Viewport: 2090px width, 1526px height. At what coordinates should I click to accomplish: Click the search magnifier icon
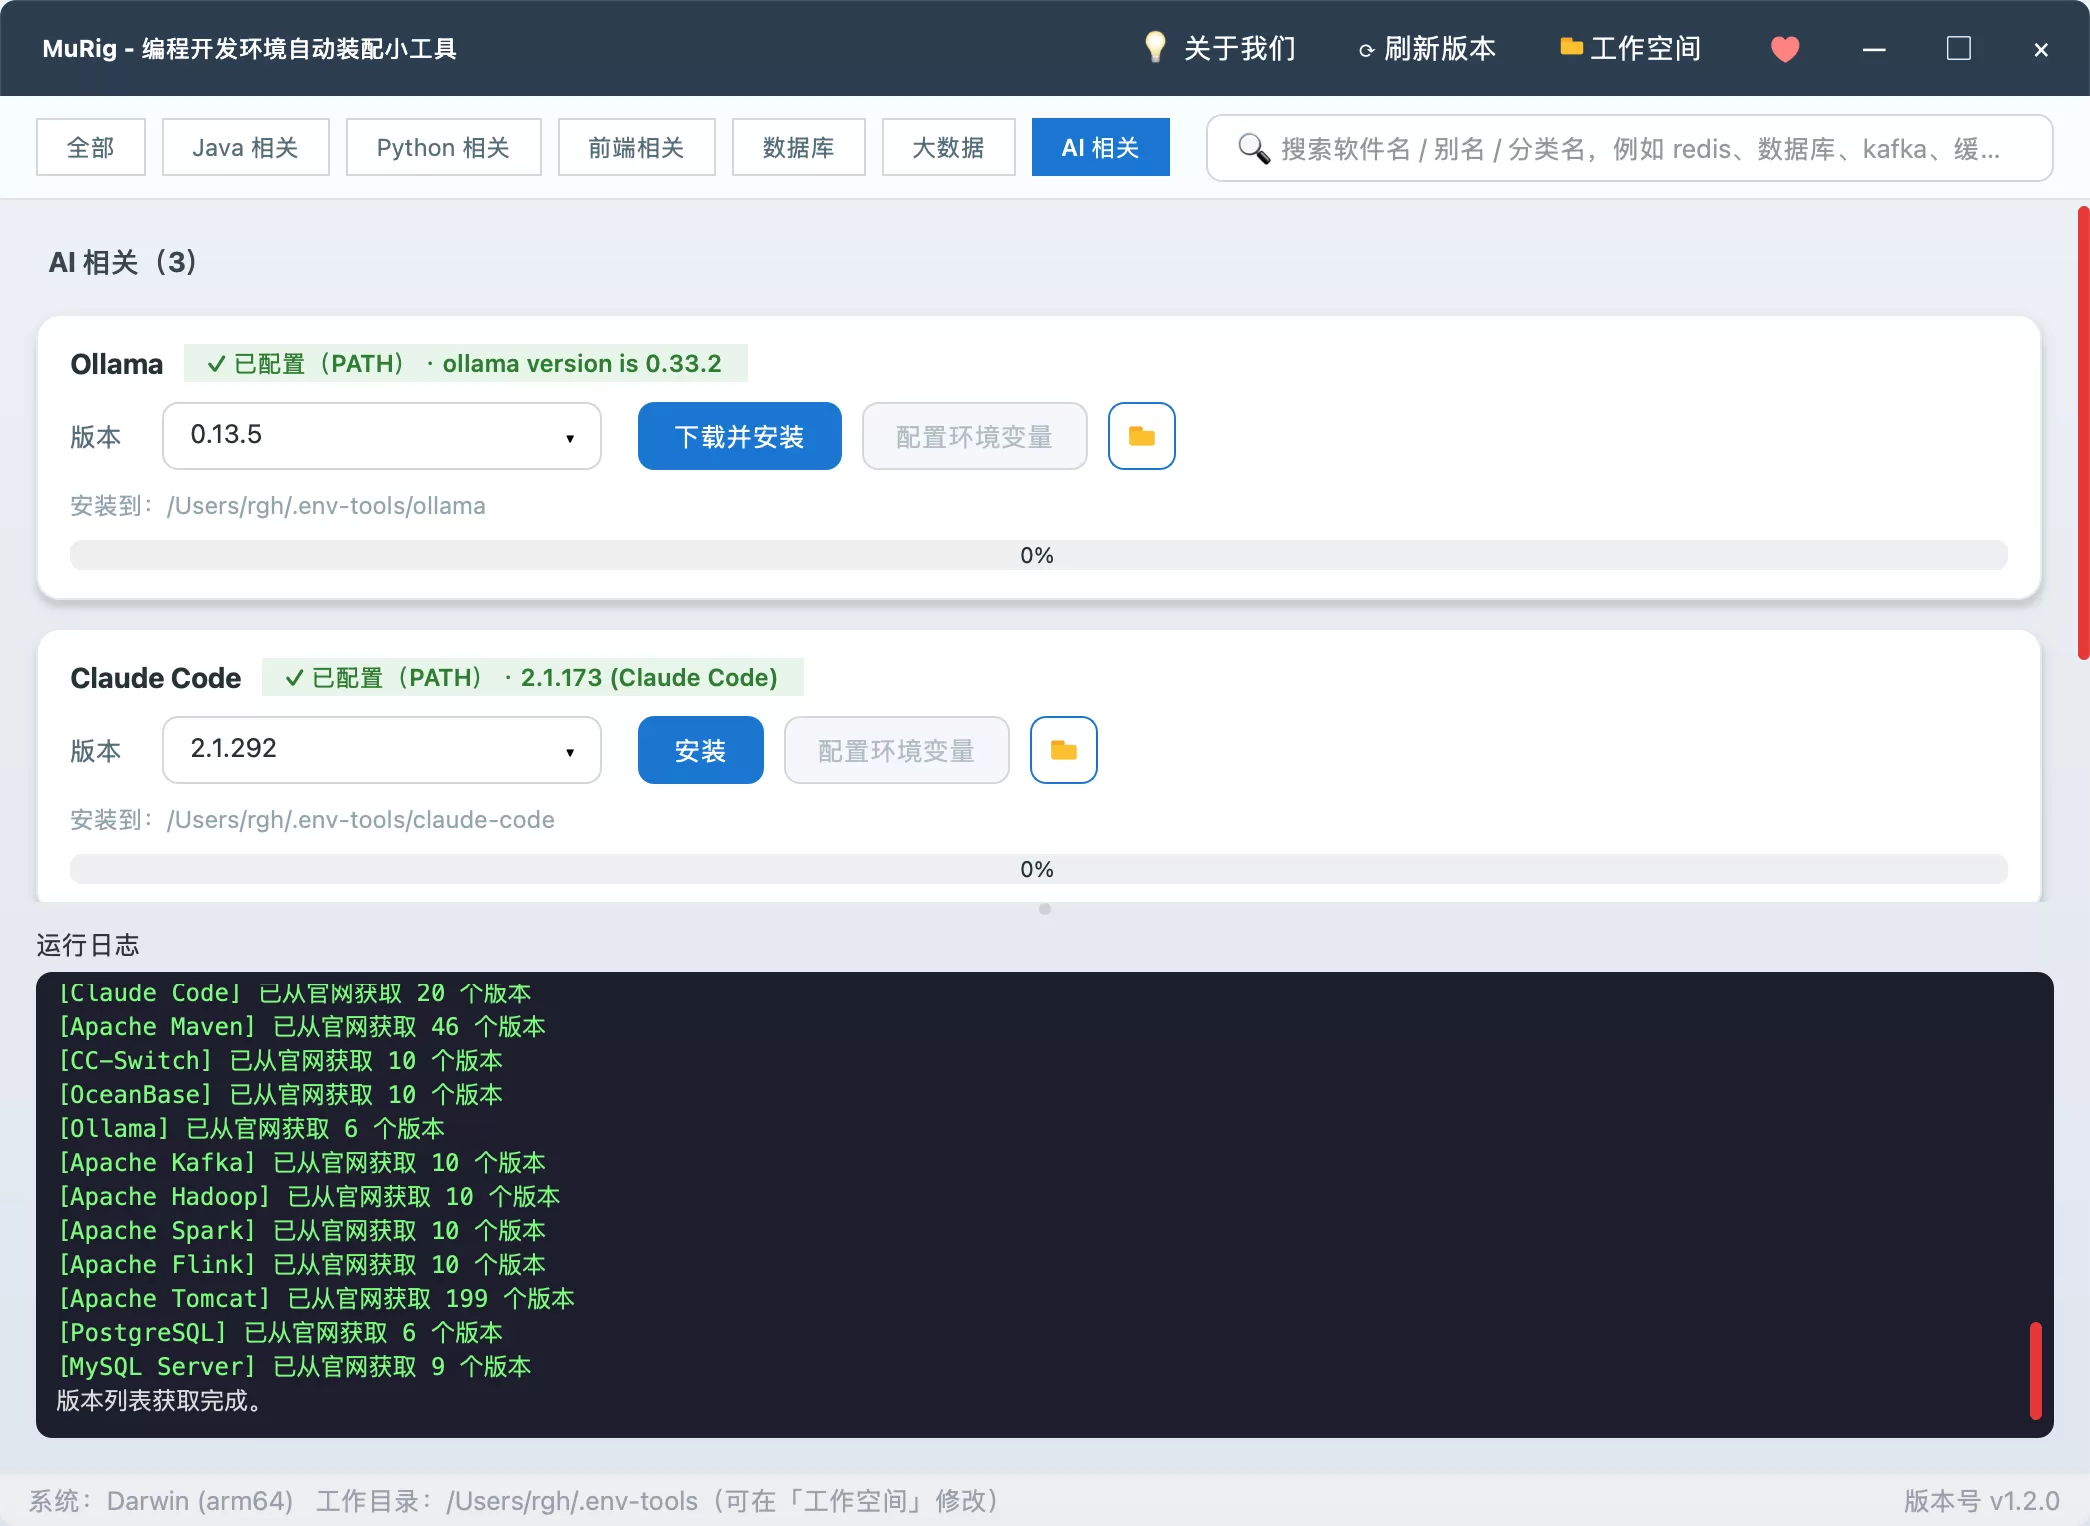pos(1253,148)
